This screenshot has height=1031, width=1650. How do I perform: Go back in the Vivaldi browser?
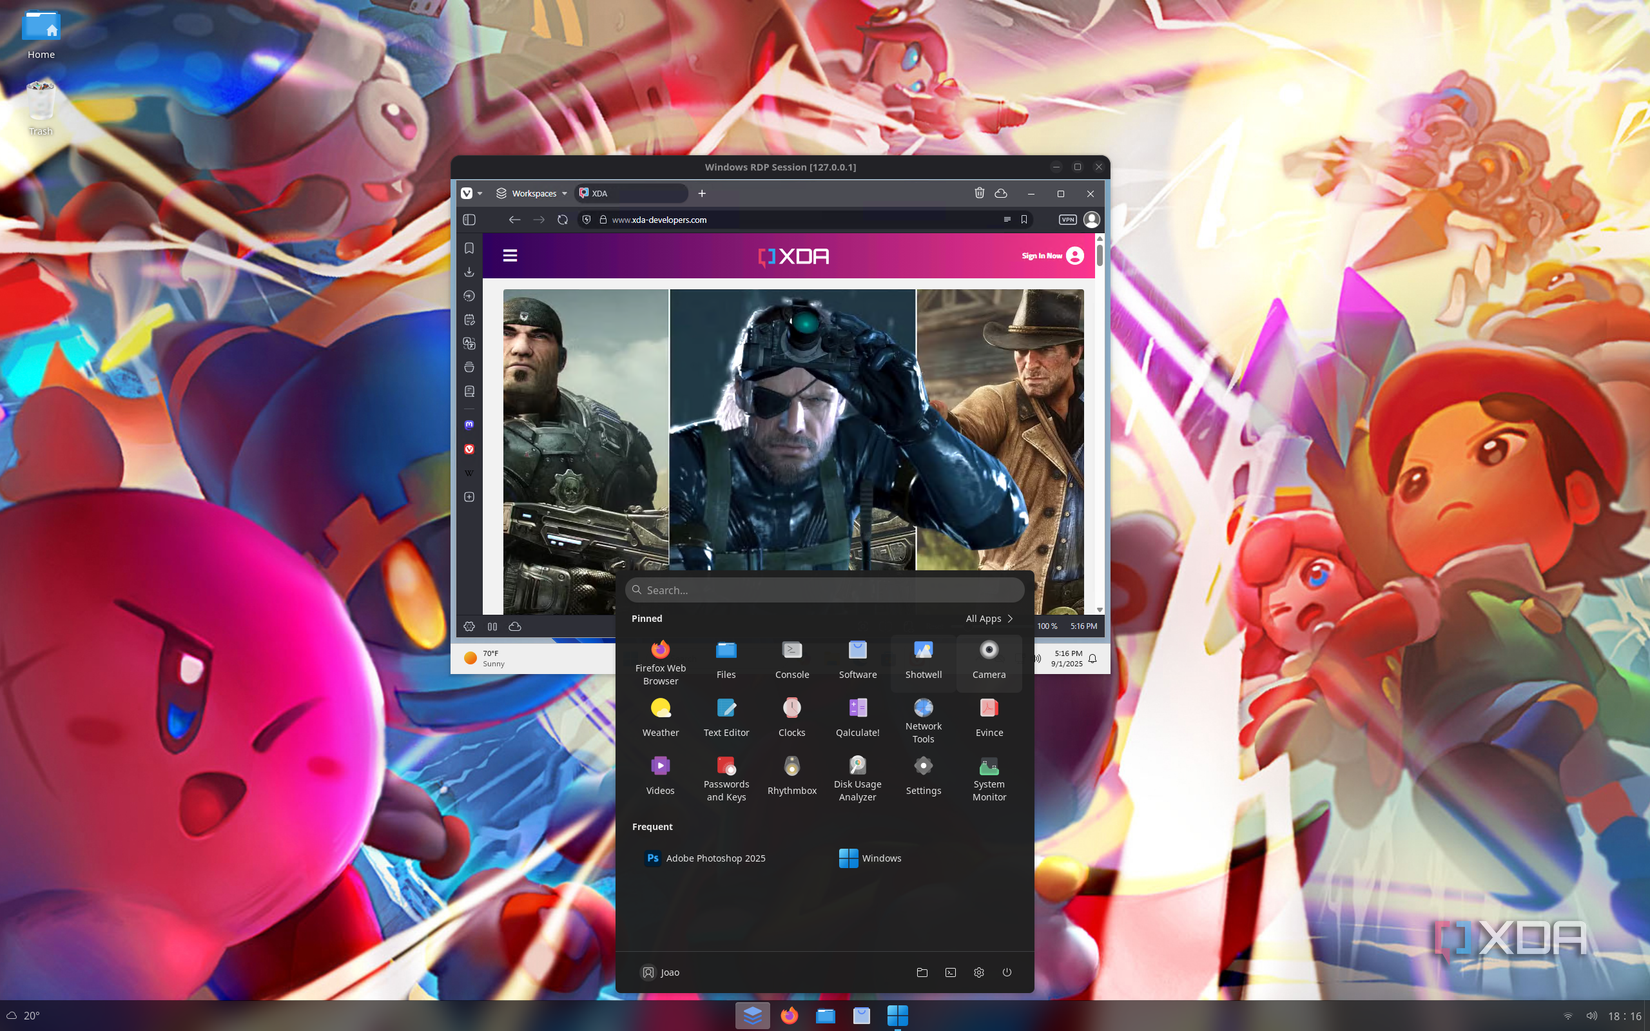(x=514, y=219)
